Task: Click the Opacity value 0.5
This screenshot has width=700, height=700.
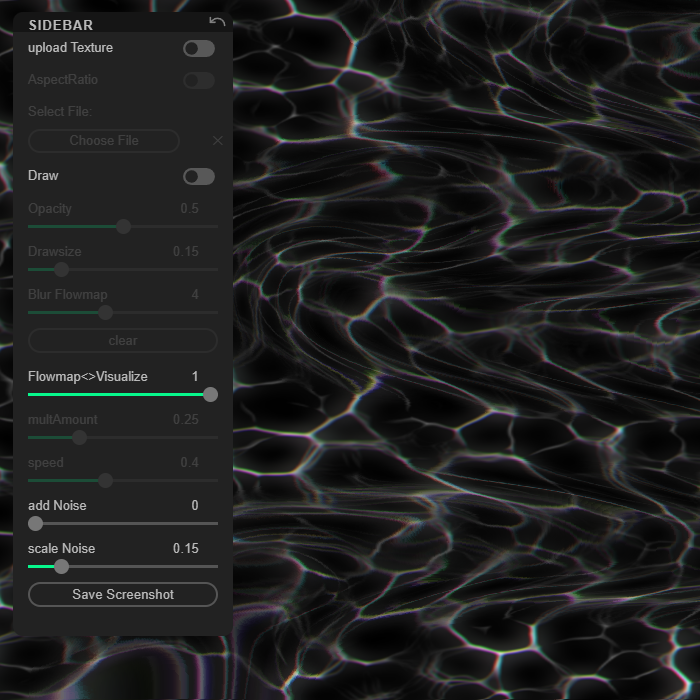Action: 189,208
